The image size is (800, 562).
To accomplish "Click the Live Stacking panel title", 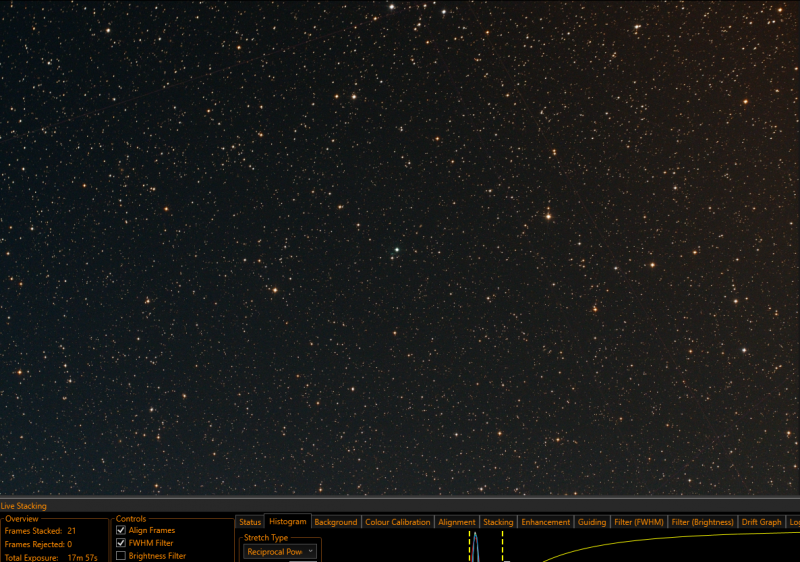I will (23, 506).
